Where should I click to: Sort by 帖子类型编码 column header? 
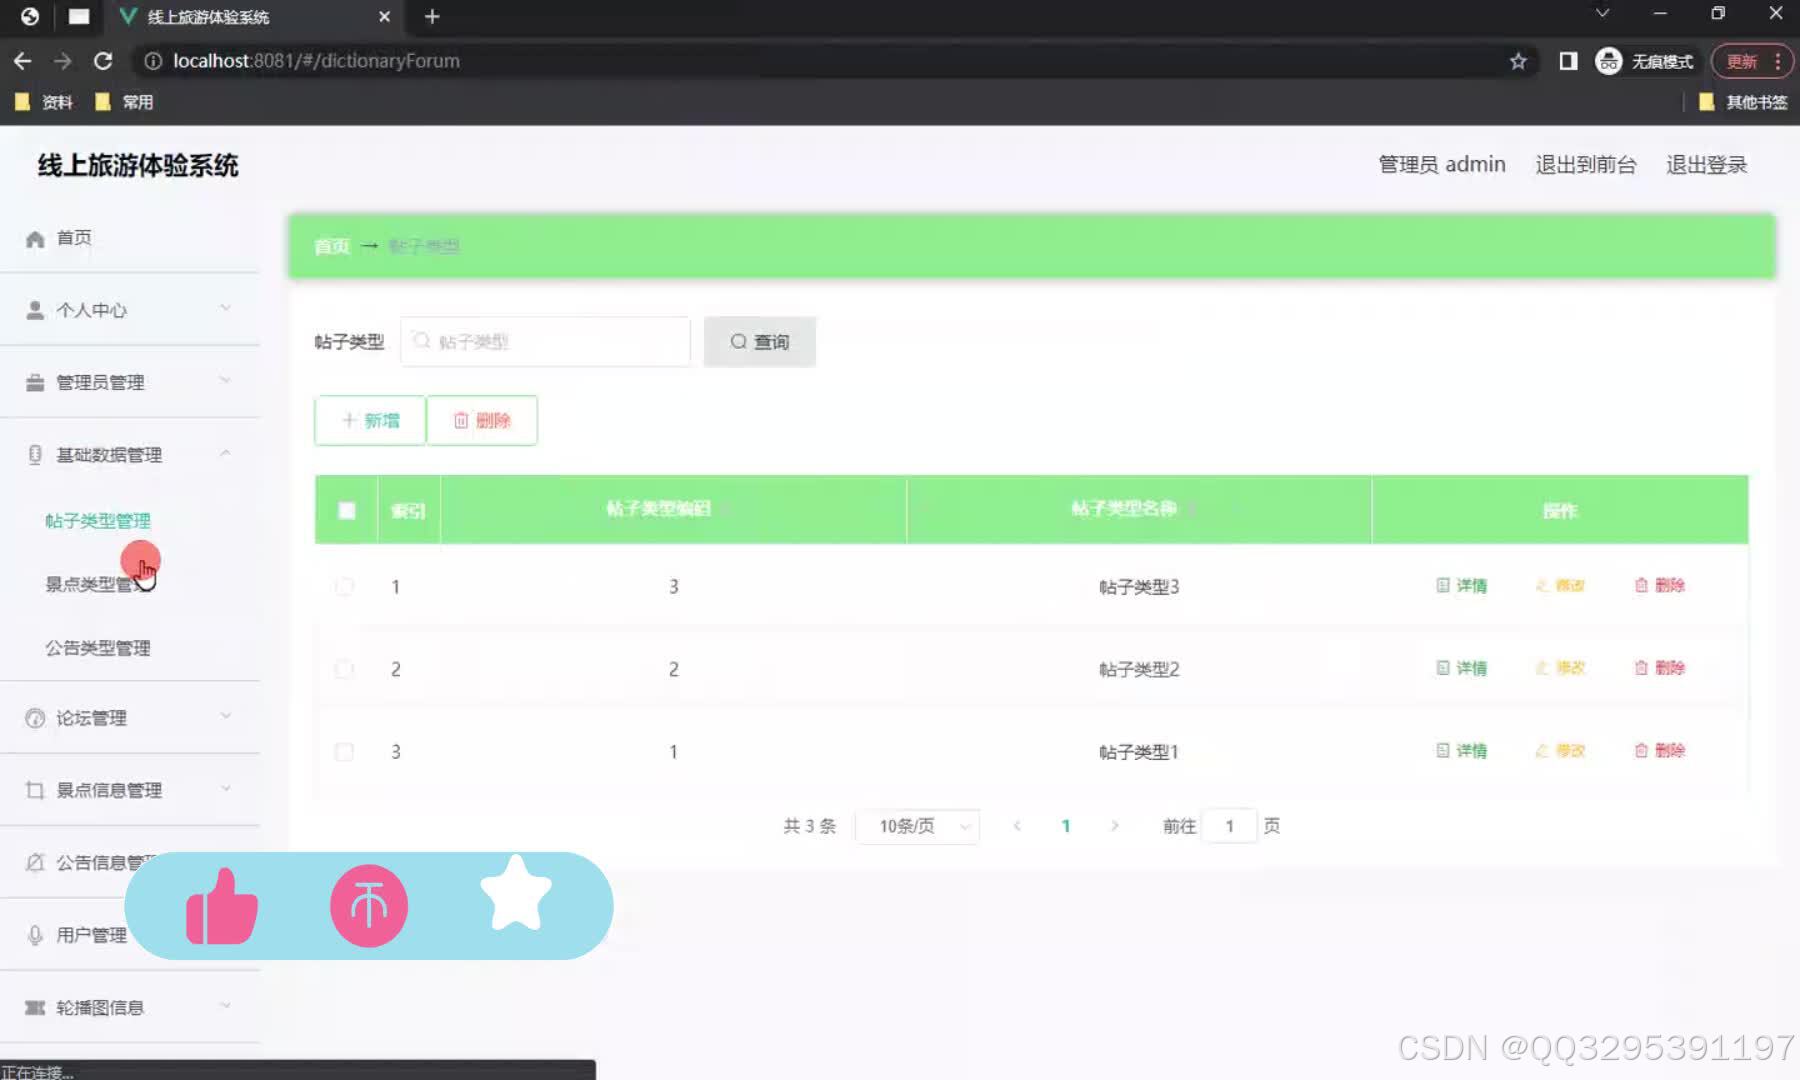click(660, 509)
